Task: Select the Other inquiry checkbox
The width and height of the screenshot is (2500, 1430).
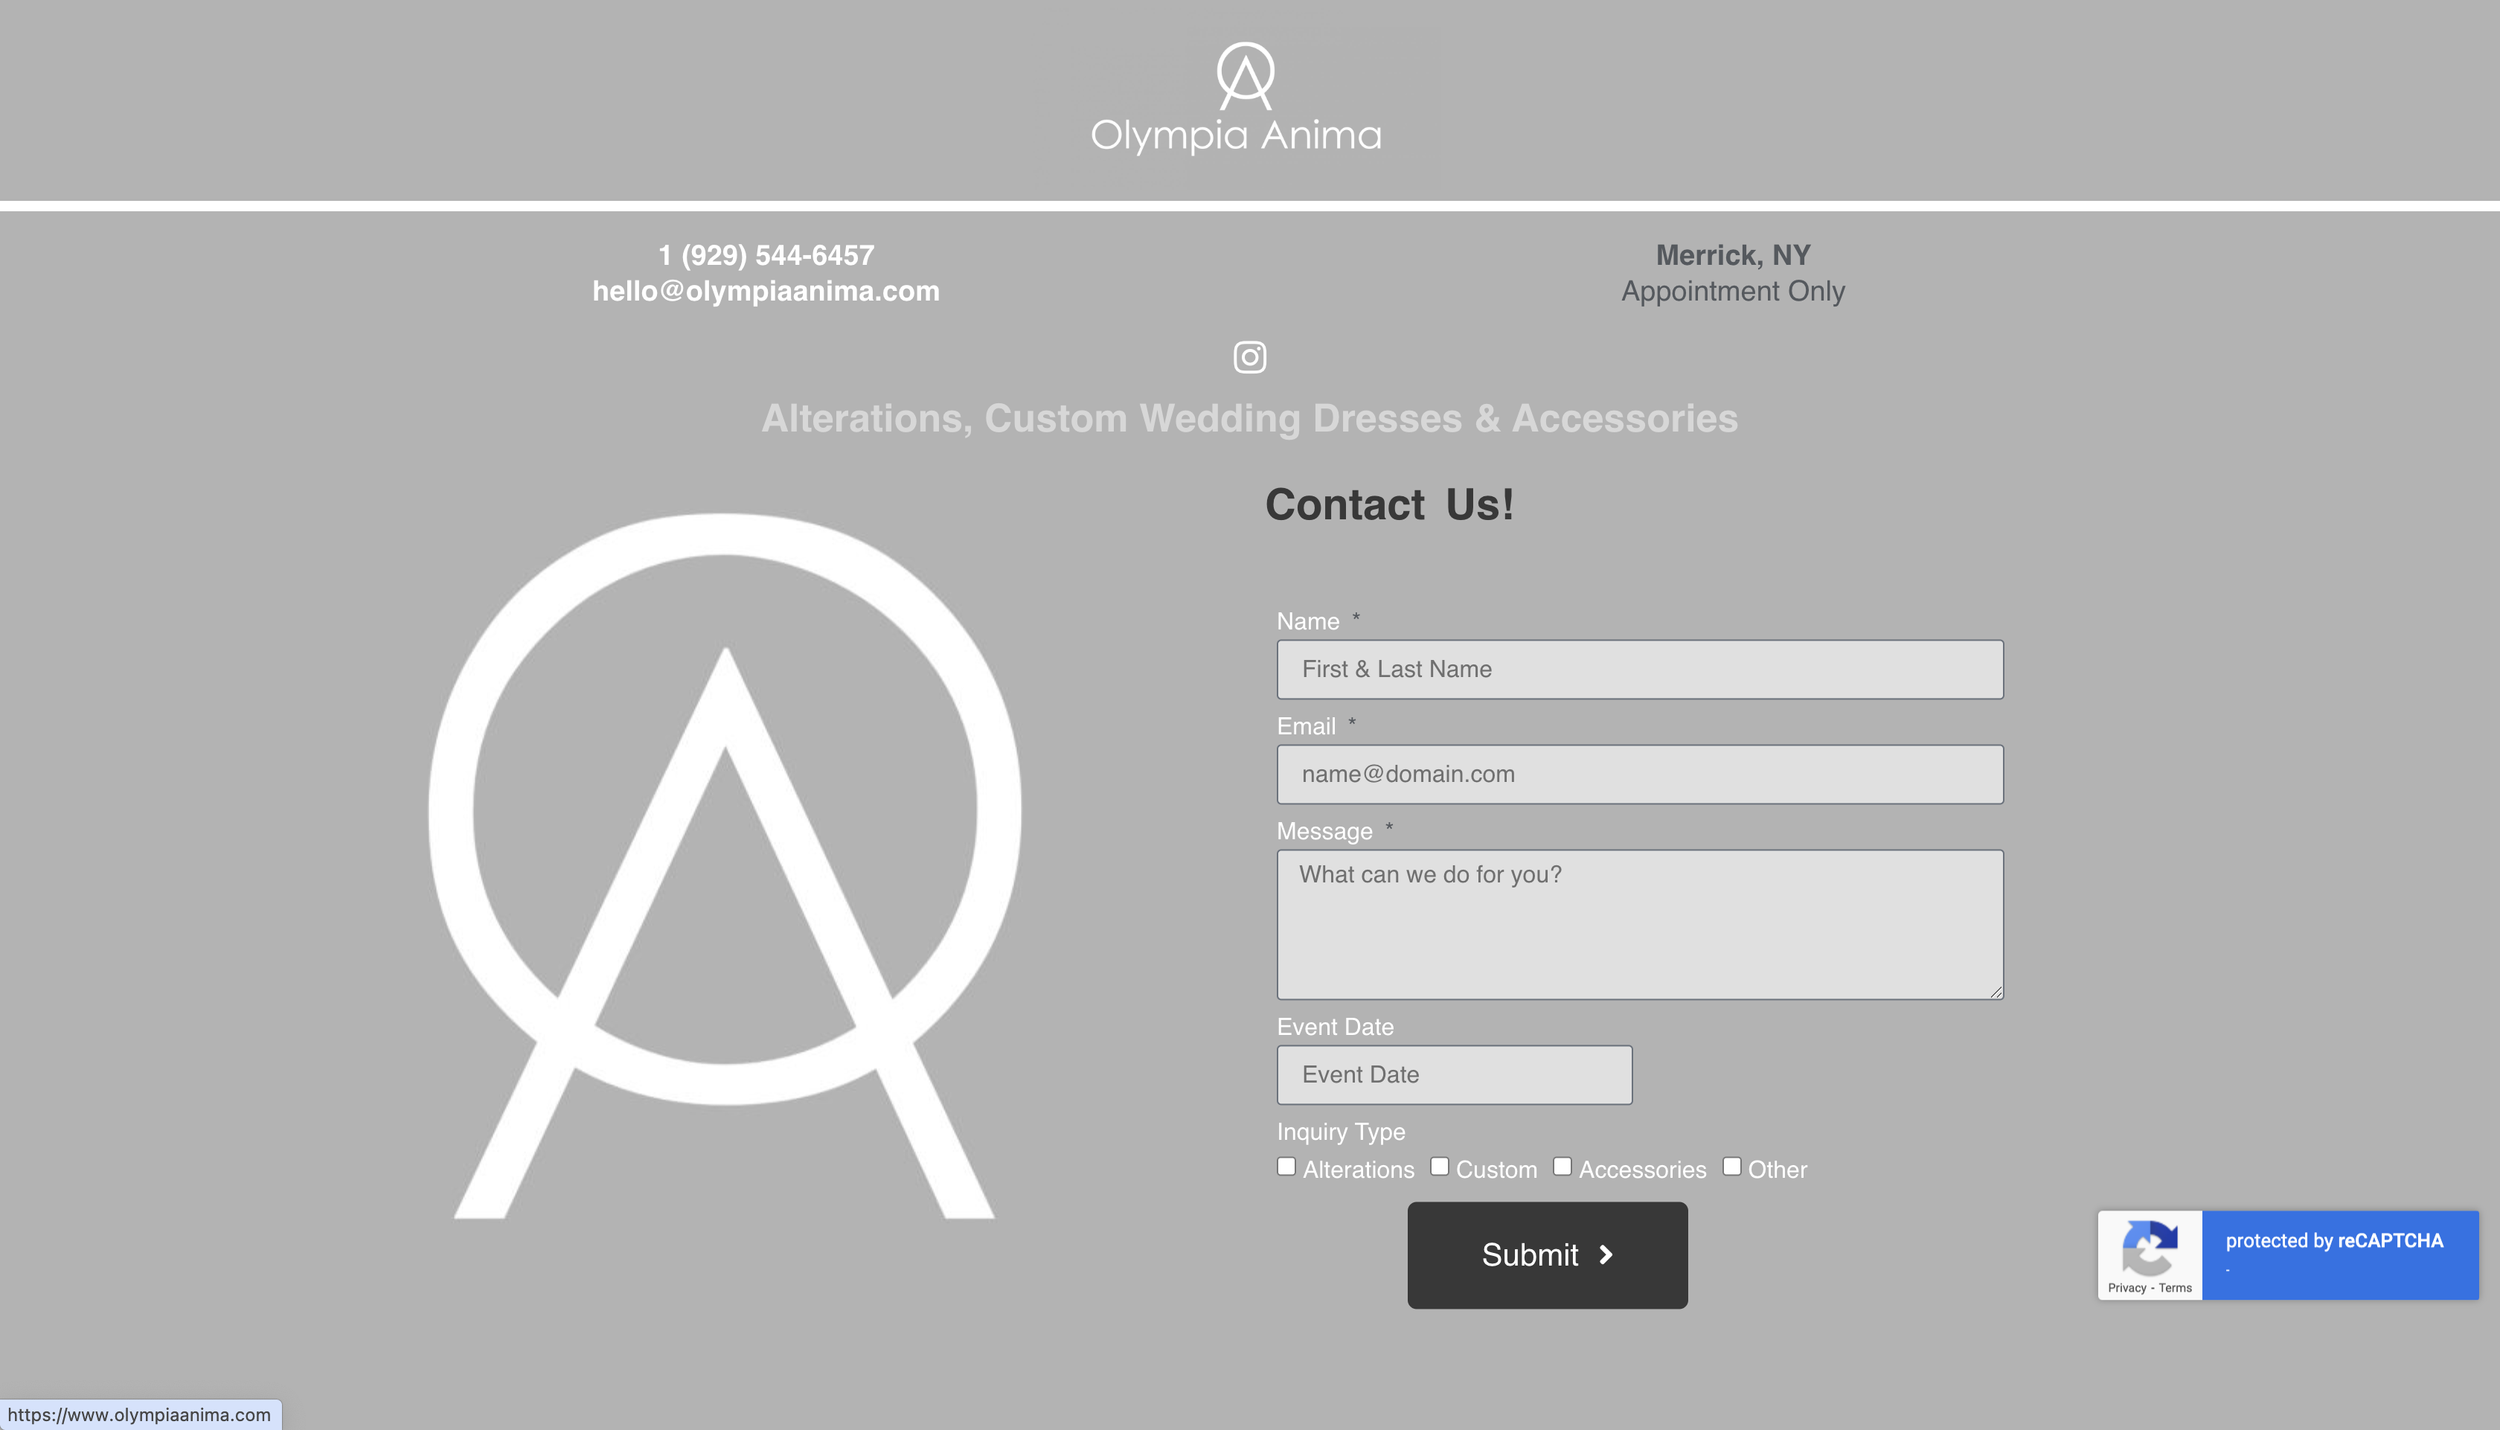Action: point(1732,1167)
